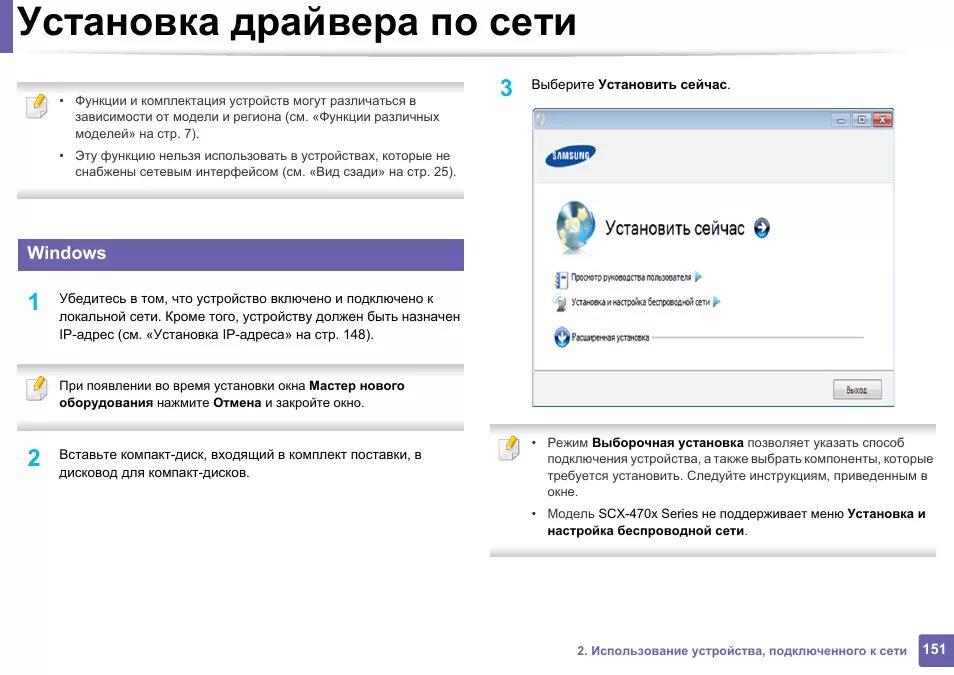Image resolution: width=954 pixels, height=675 pixels.
Task: Click the page number 151
Action: [935, 650]
